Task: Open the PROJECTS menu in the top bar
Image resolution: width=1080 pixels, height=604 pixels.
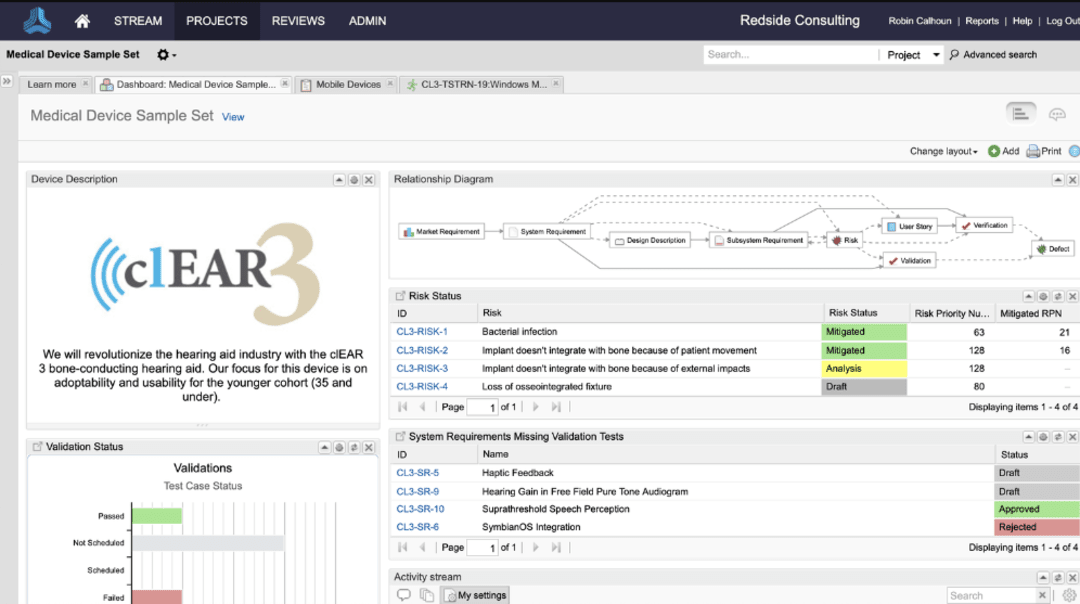Action: pyautogui.click(x=216, y=20)
